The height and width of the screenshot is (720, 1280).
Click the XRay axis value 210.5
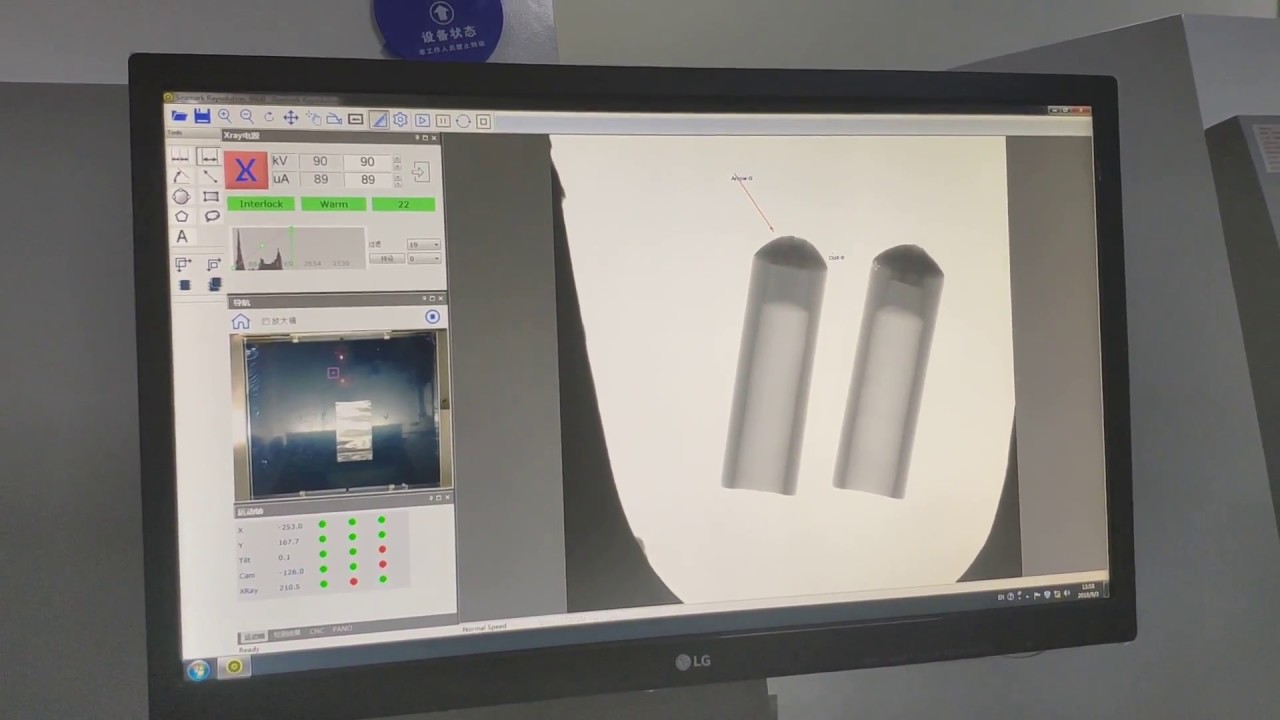[290, 587]
